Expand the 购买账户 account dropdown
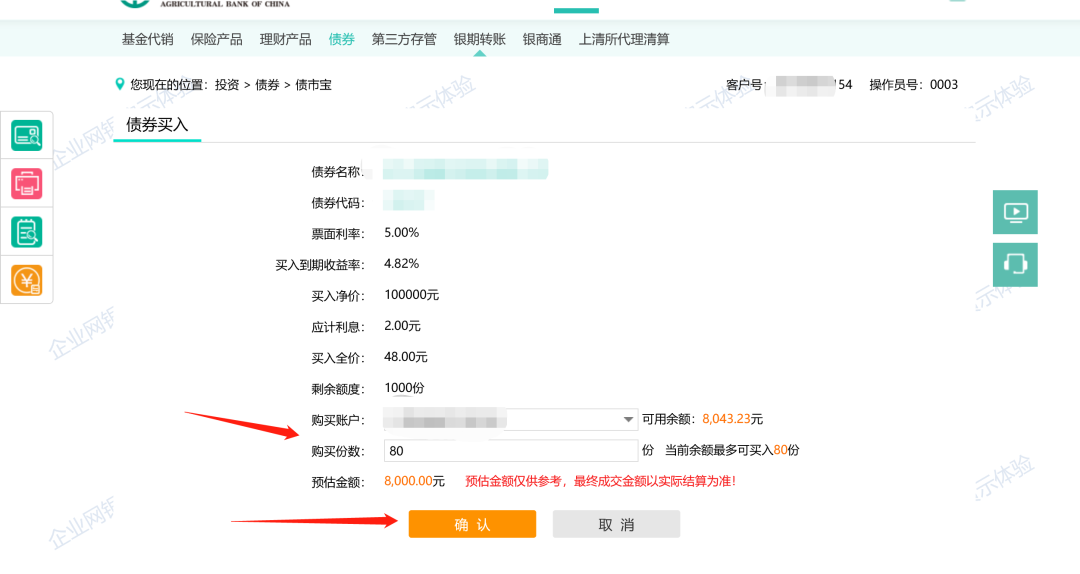 627,419
